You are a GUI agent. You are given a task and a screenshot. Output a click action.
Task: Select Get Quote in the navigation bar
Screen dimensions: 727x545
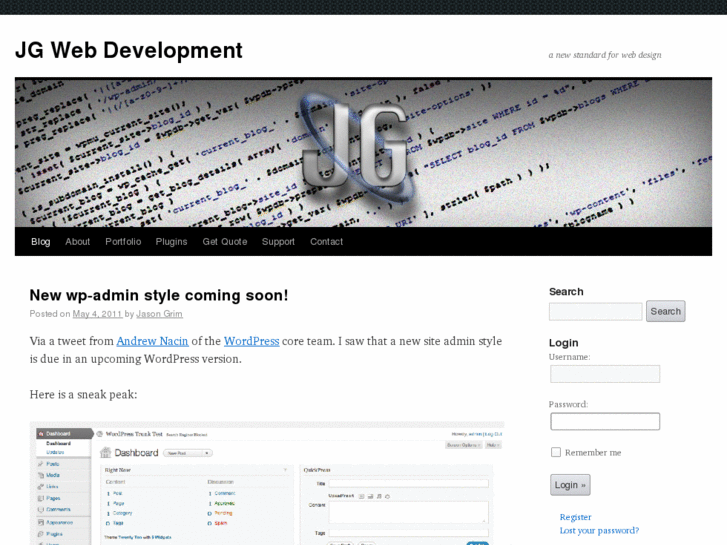224,242
